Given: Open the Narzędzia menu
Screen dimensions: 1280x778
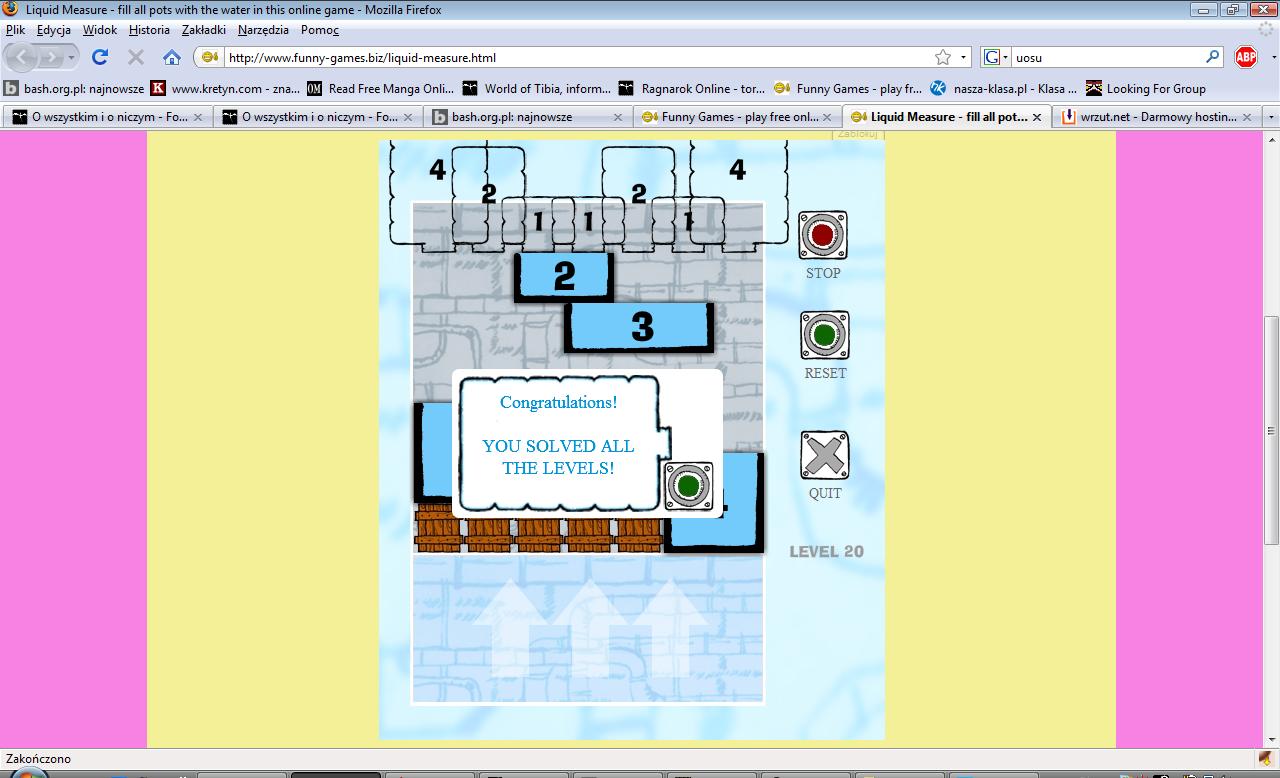Looking at the screenshot, I should (x=262, y=30).
